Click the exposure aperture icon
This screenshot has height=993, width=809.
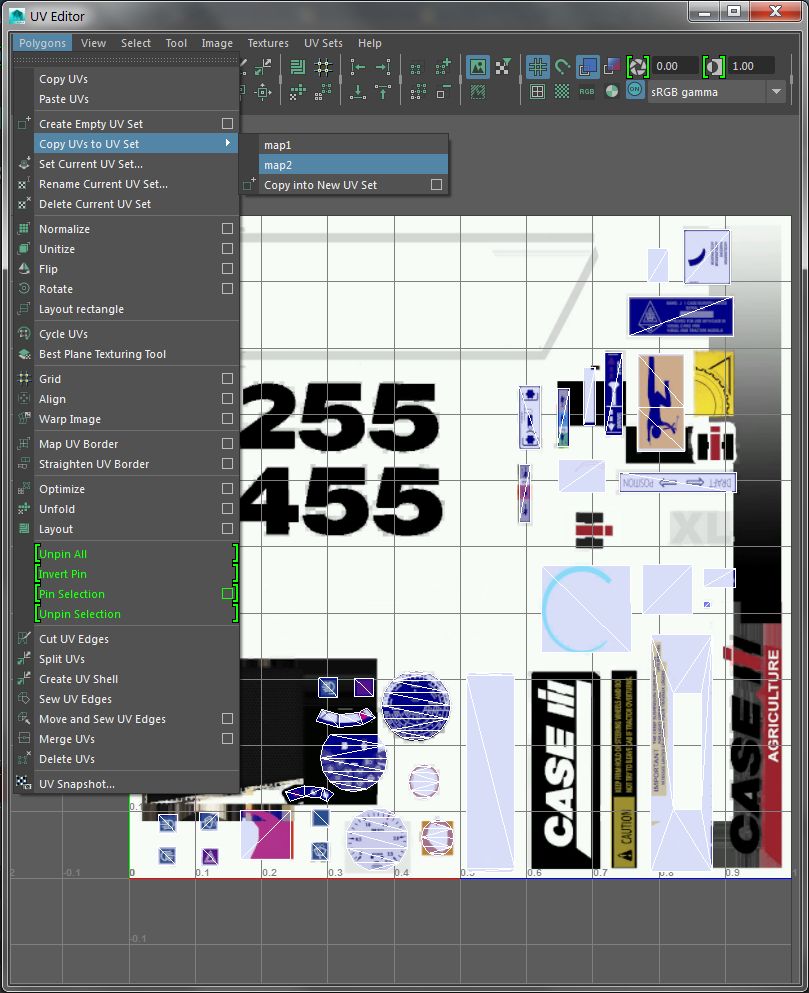point(638,66)
